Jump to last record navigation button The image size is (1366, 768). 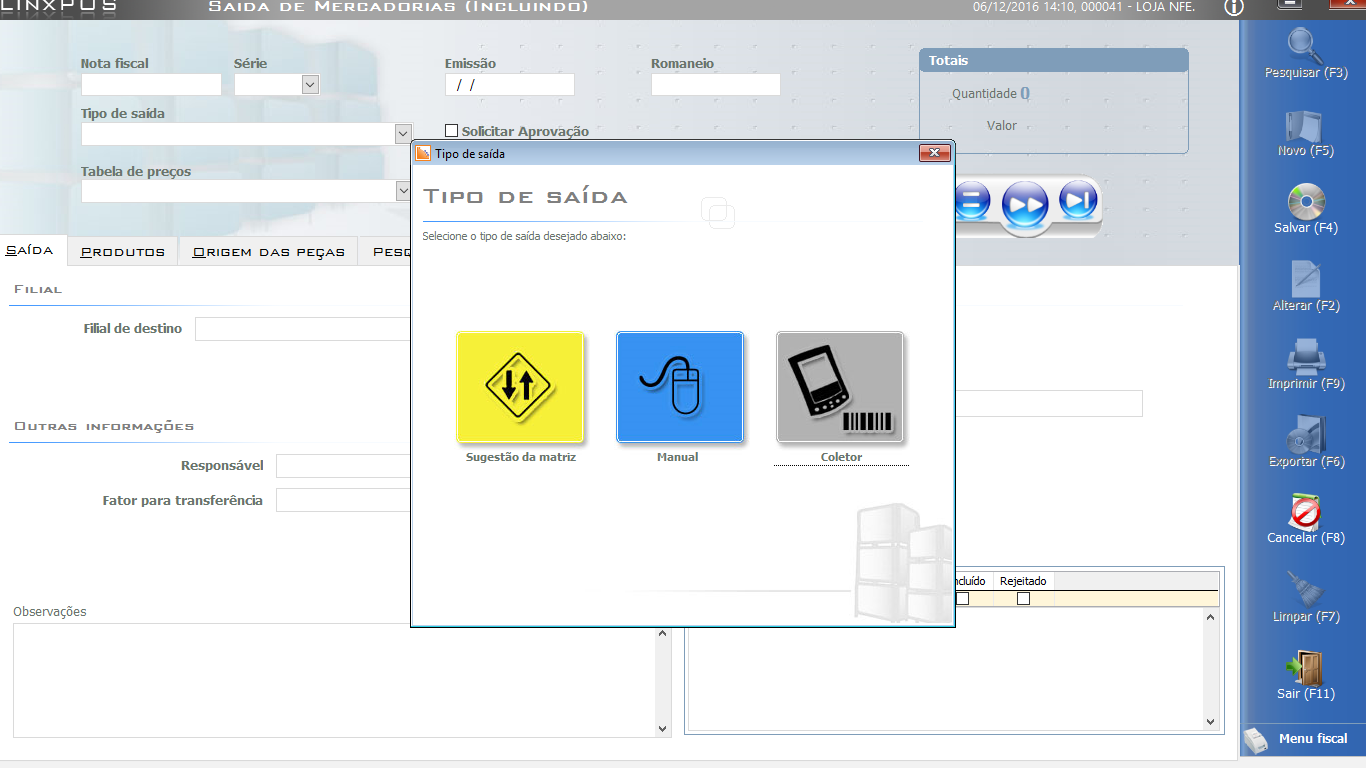(1078, 201)
